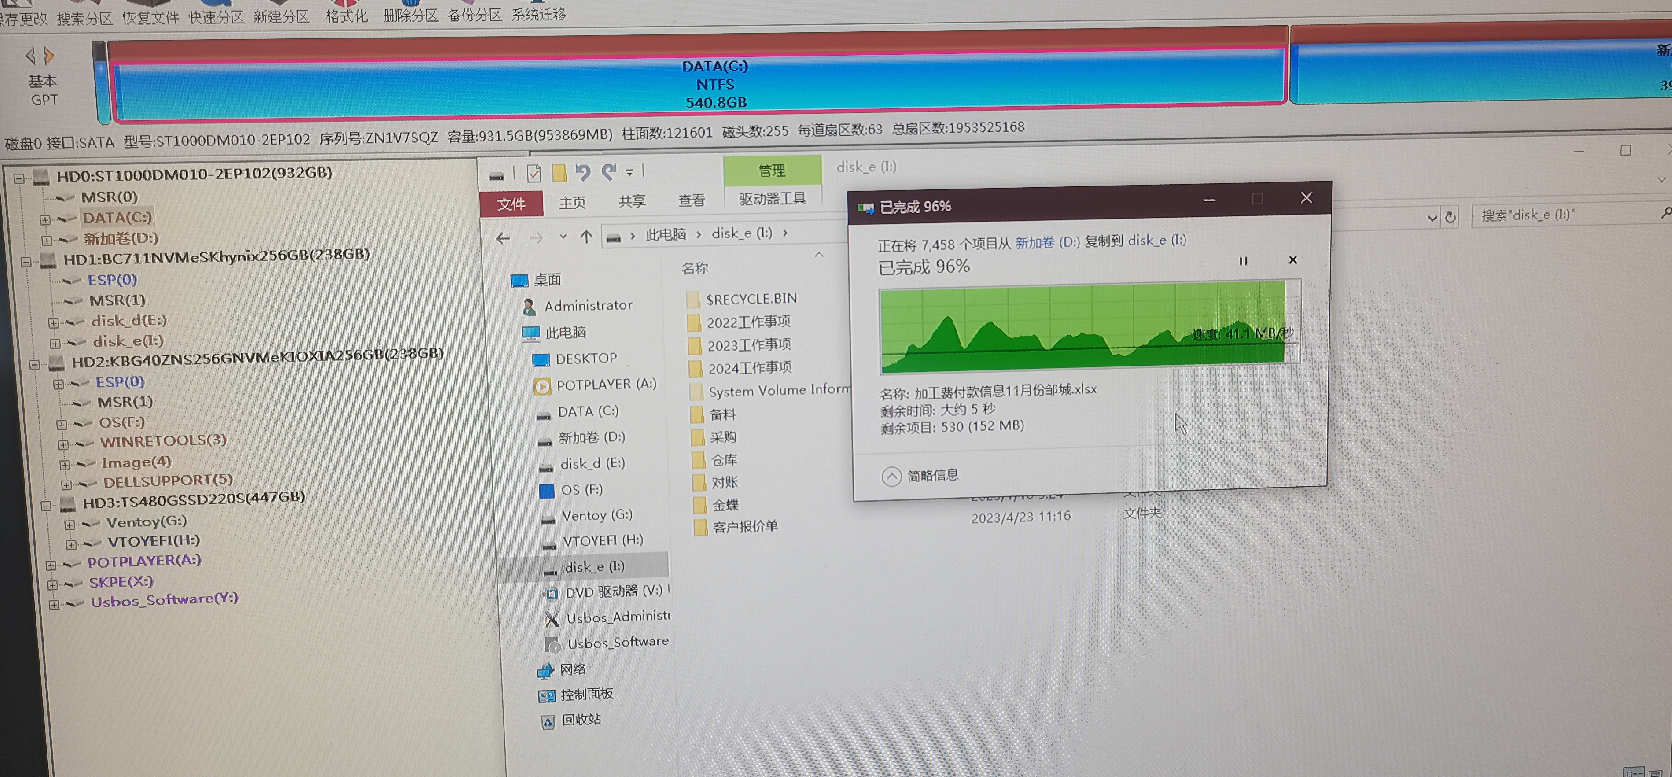This screenshot has height=777, width=1672.
Task: Select 新加卷 (D:) in navigation pane
Action: point(591,437)
